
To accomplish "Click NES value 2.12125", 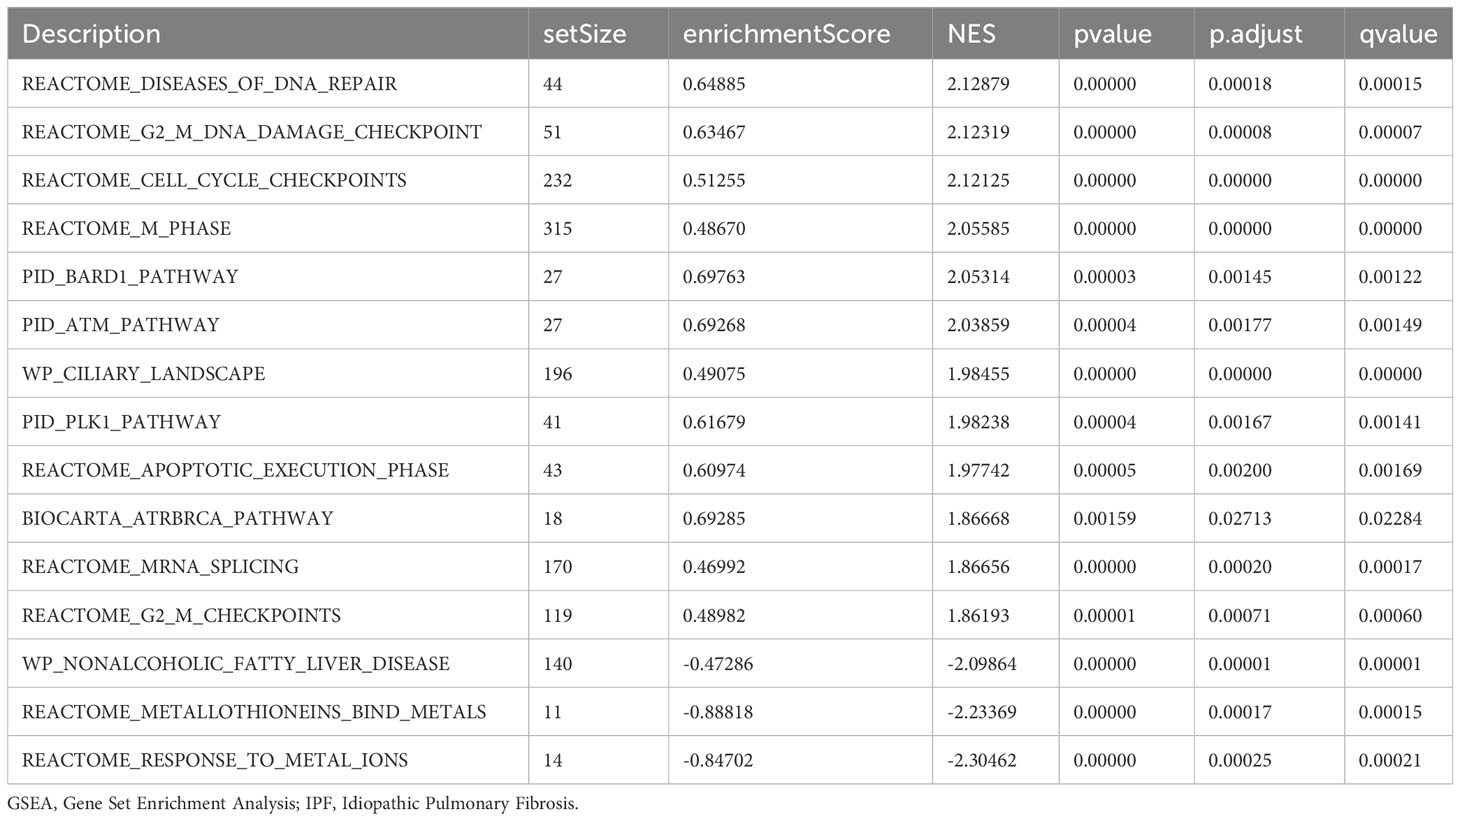I will tap(978, 180).
